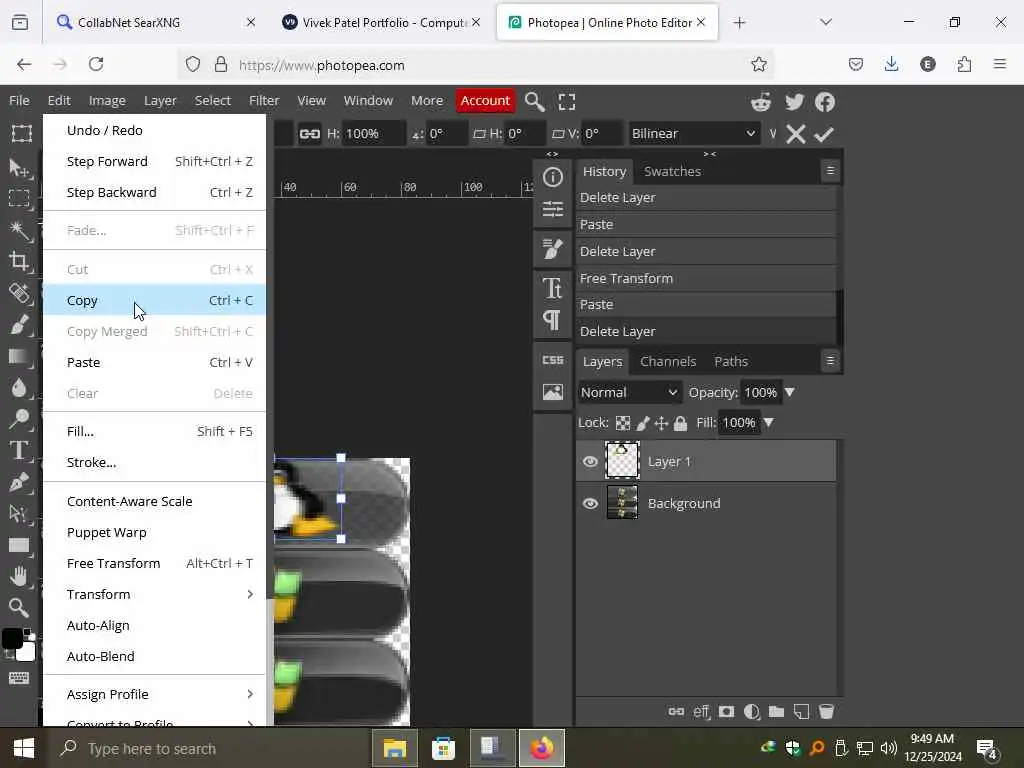
Task: Select the Free Transform history state
Action: click(x=707, y=278)
